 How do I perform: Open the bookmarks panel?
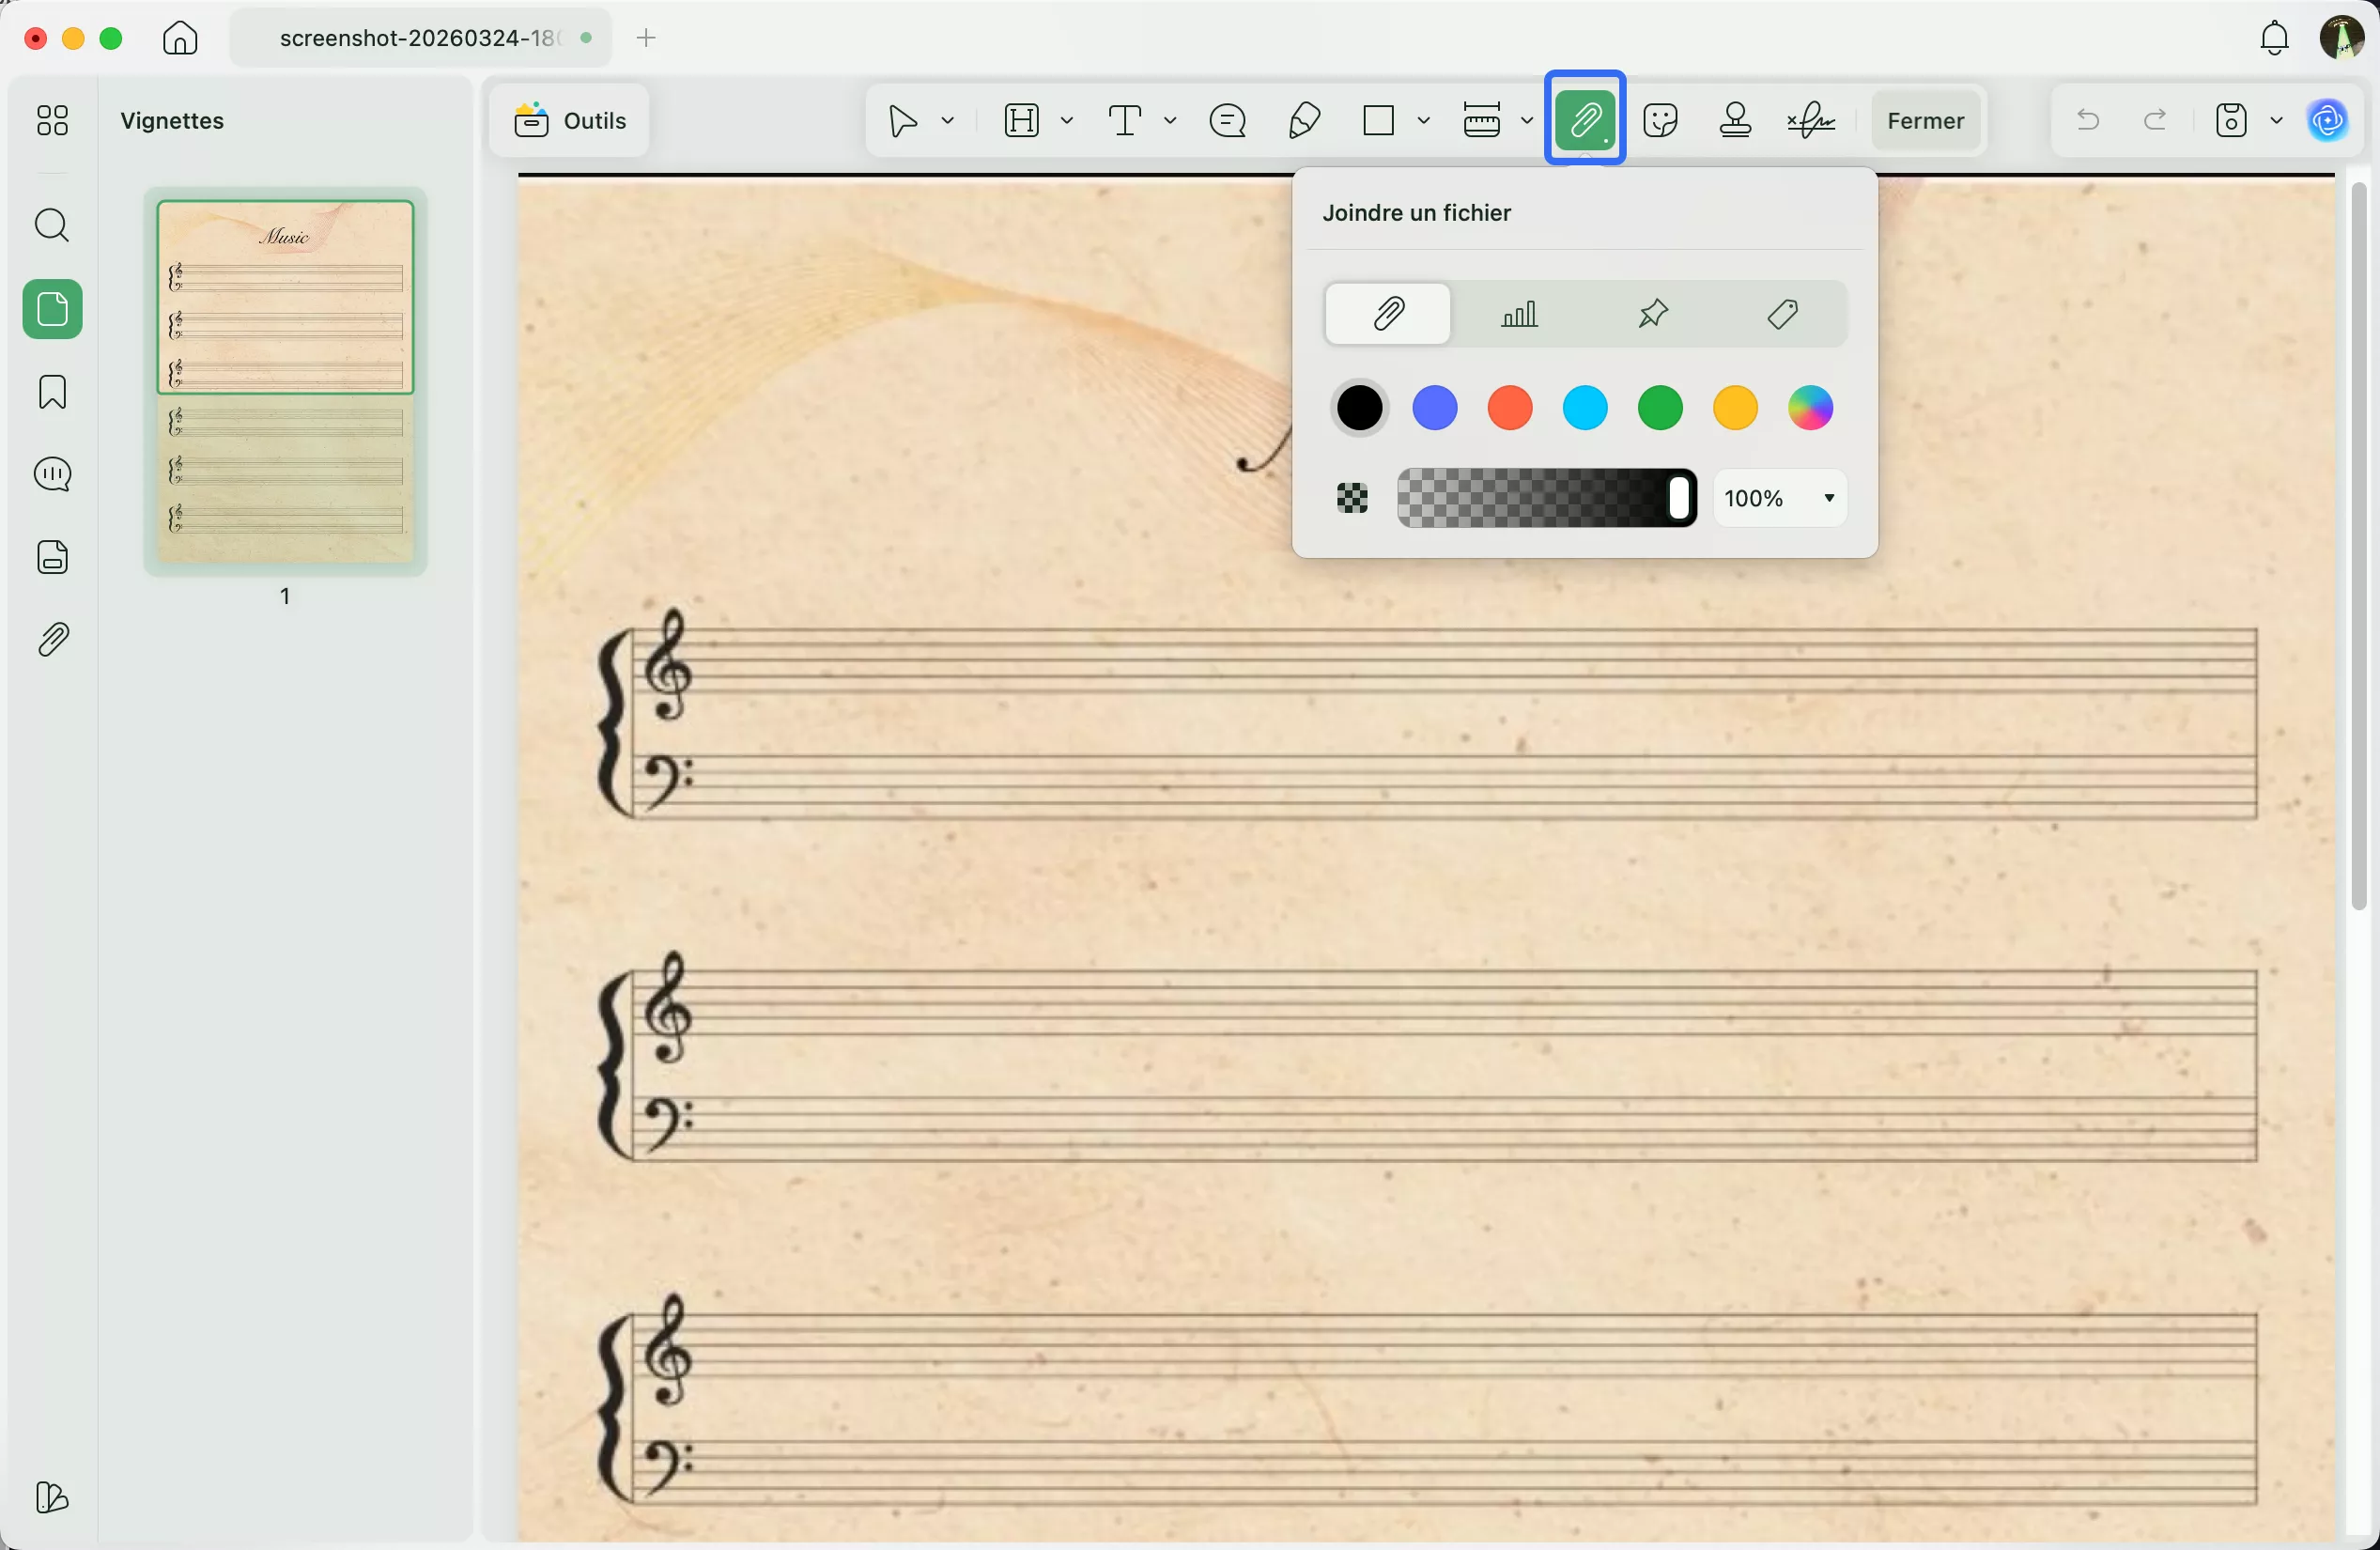point(52,392)
